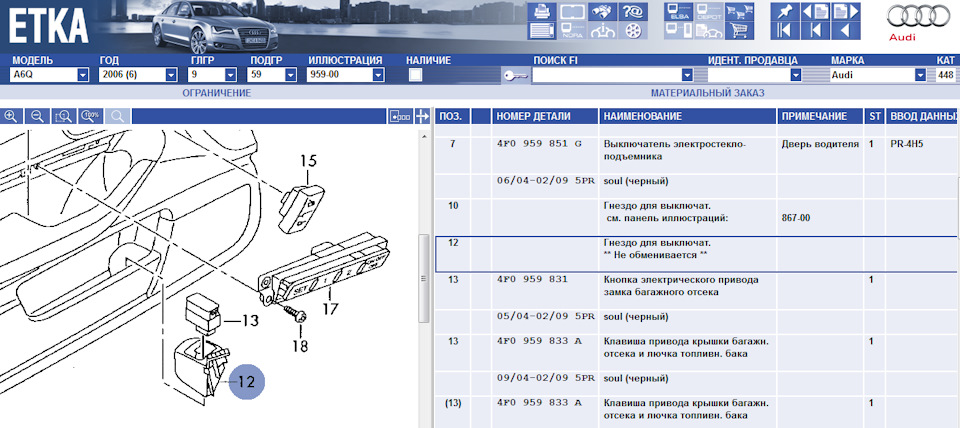The width and height of the screenshot is (960, 428).
Task: Click the НАИМЕНОВАНИЕ column header
Action: point(688,116)
